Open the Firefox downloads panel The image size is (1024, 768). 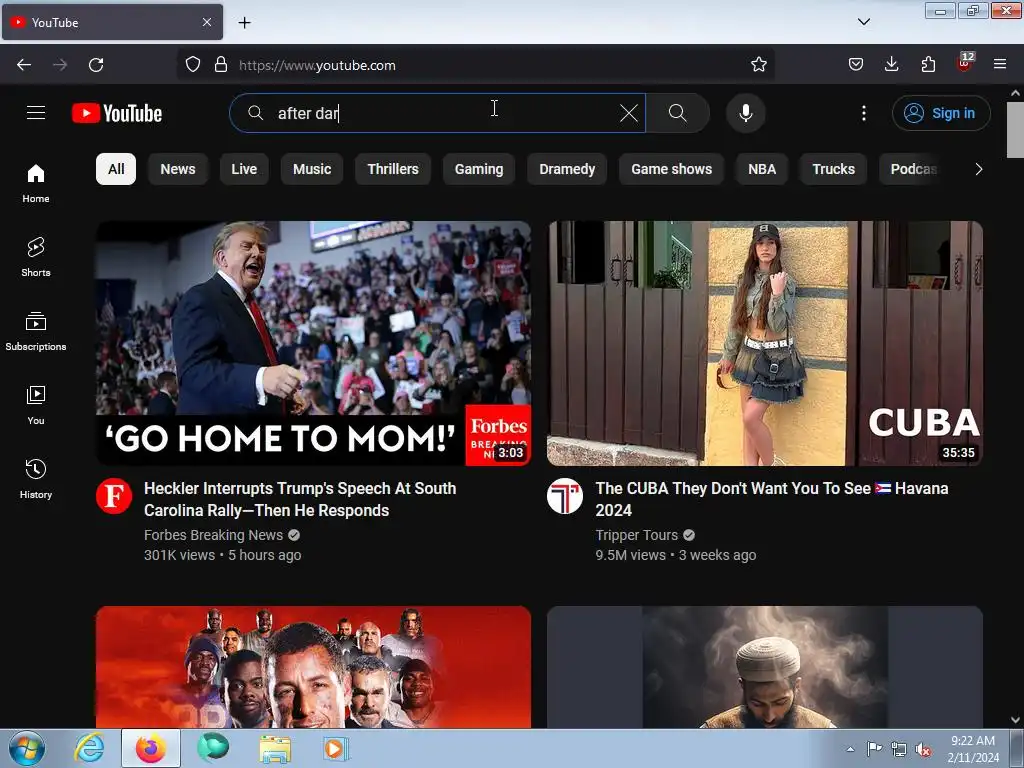tap(891, 64)
